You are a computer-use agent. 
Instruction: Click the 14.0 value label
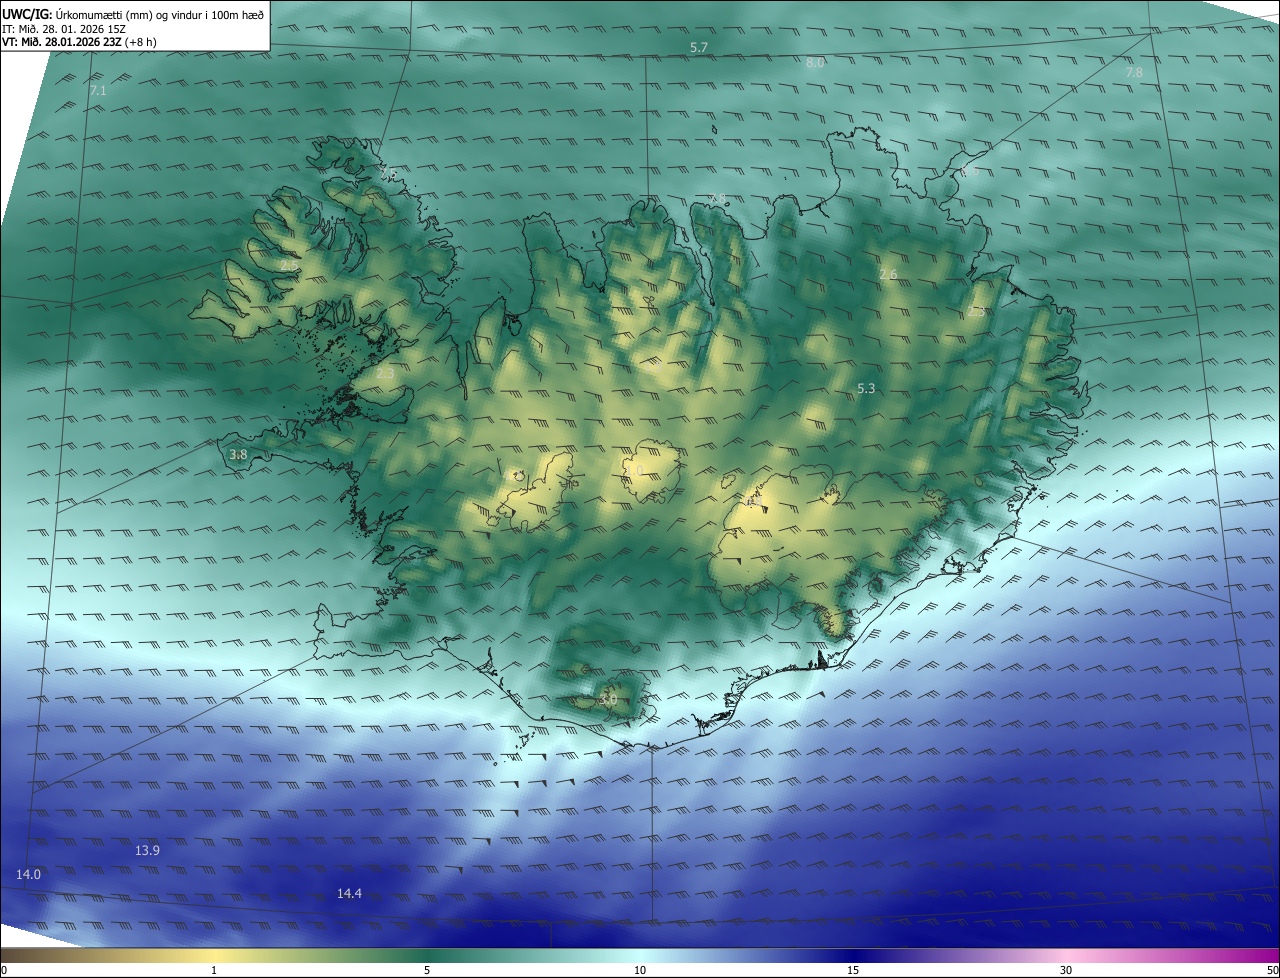tap(28, 875)
